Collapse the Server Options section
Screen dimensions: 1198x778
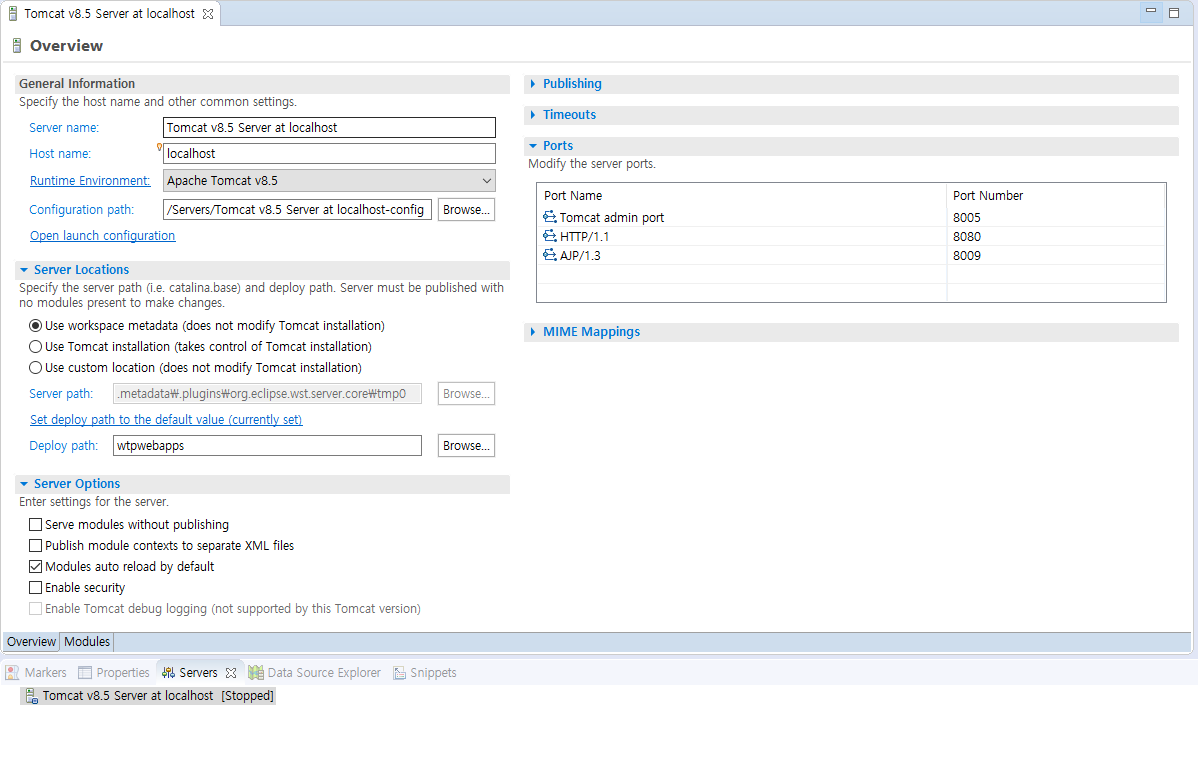tap(24, 484)
